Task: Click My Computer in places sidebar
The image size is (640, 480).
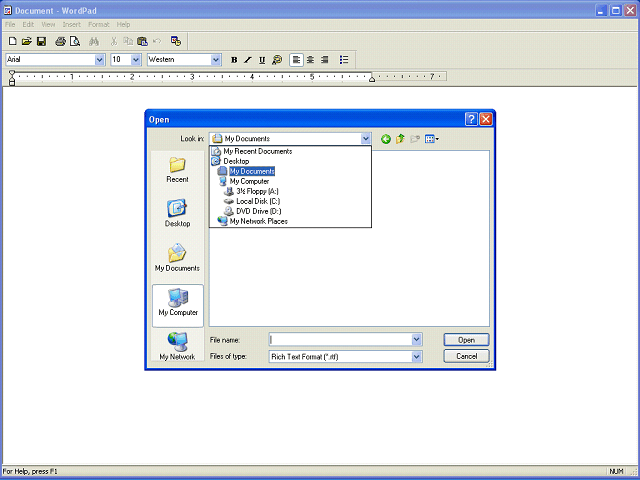Action: tap(178, 305)
